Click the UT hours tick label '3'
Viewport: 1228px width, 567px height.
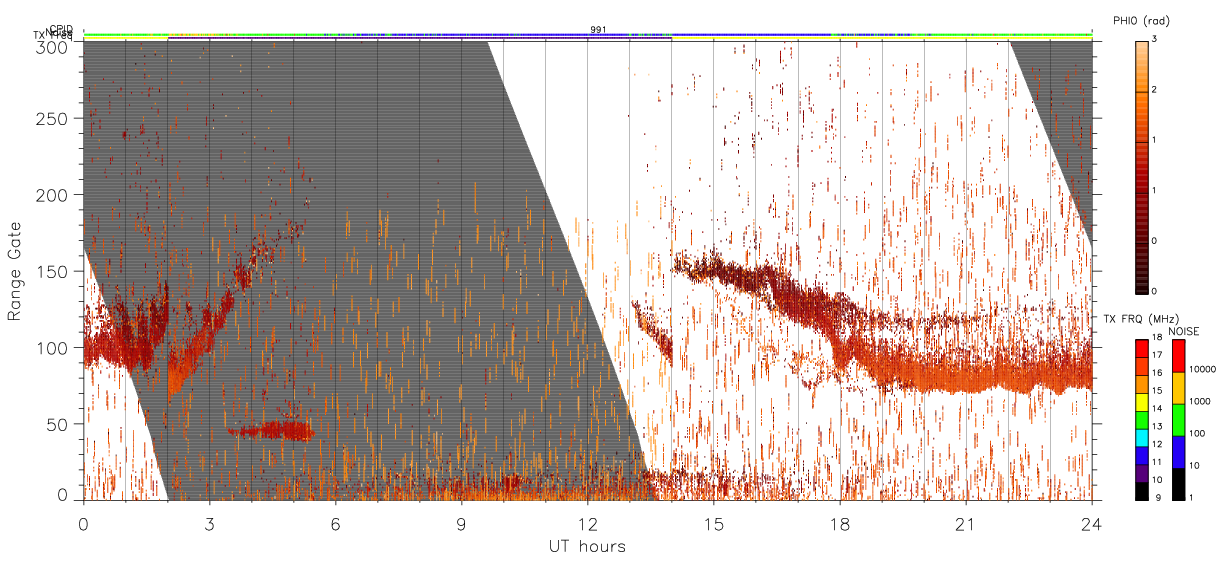pyautogui.click(x=209, y=524)
